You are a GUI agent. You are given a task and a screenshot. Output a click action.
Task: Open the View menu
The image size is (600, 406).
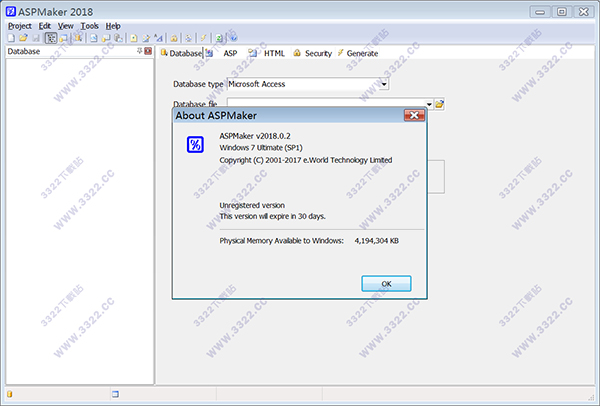pyautogui.click(x=65, y=26)
